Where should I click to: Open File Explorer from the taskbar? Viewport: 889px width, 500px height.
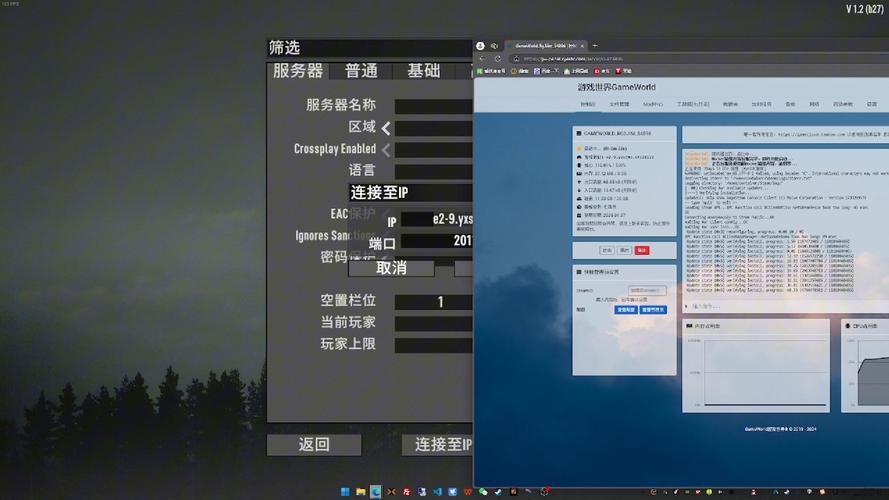(x=360, y=491)
